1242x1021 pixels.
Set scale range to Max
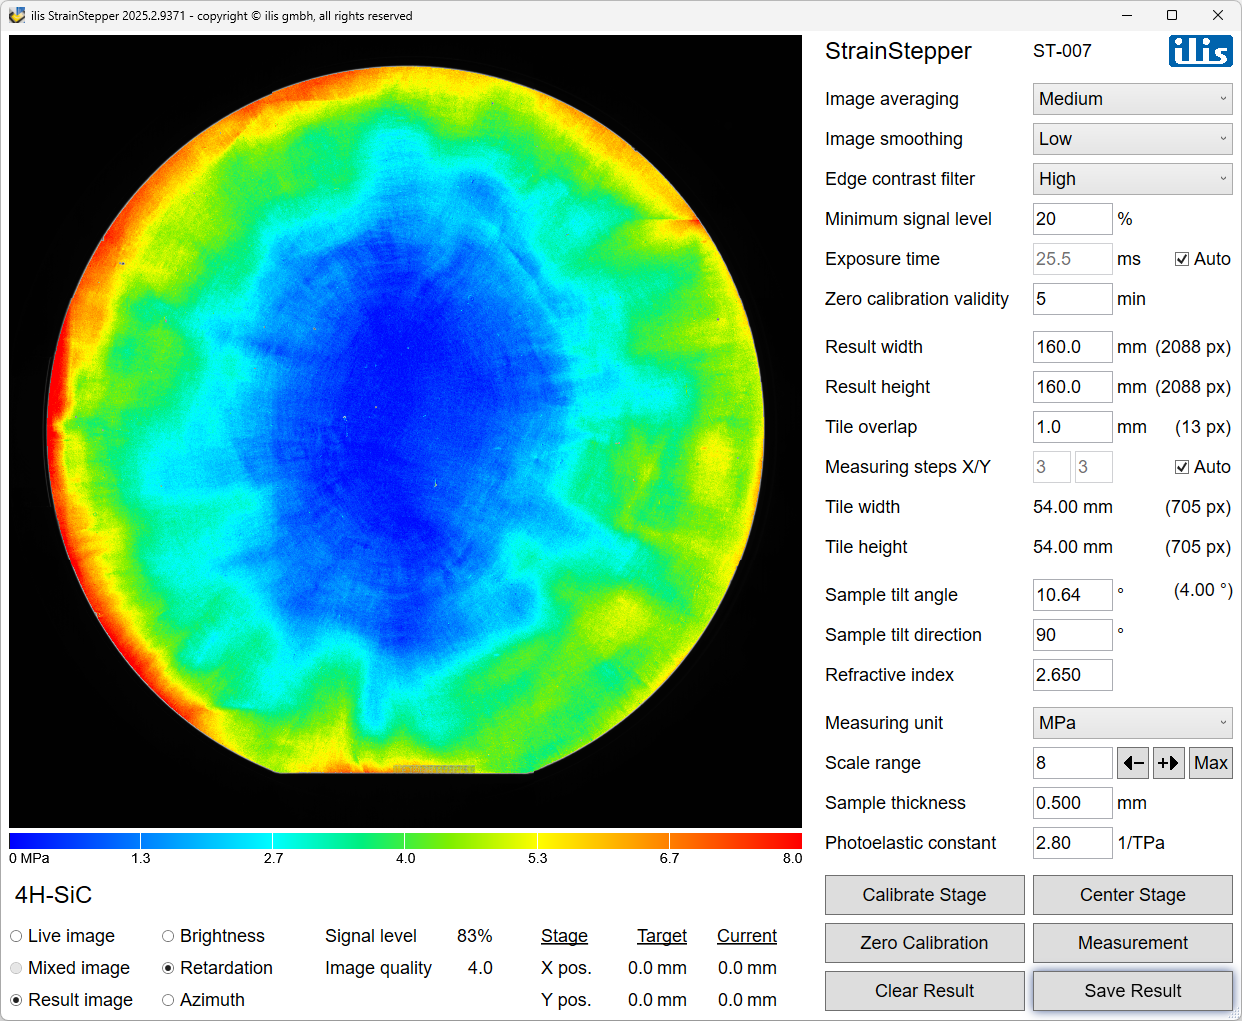1210,763
